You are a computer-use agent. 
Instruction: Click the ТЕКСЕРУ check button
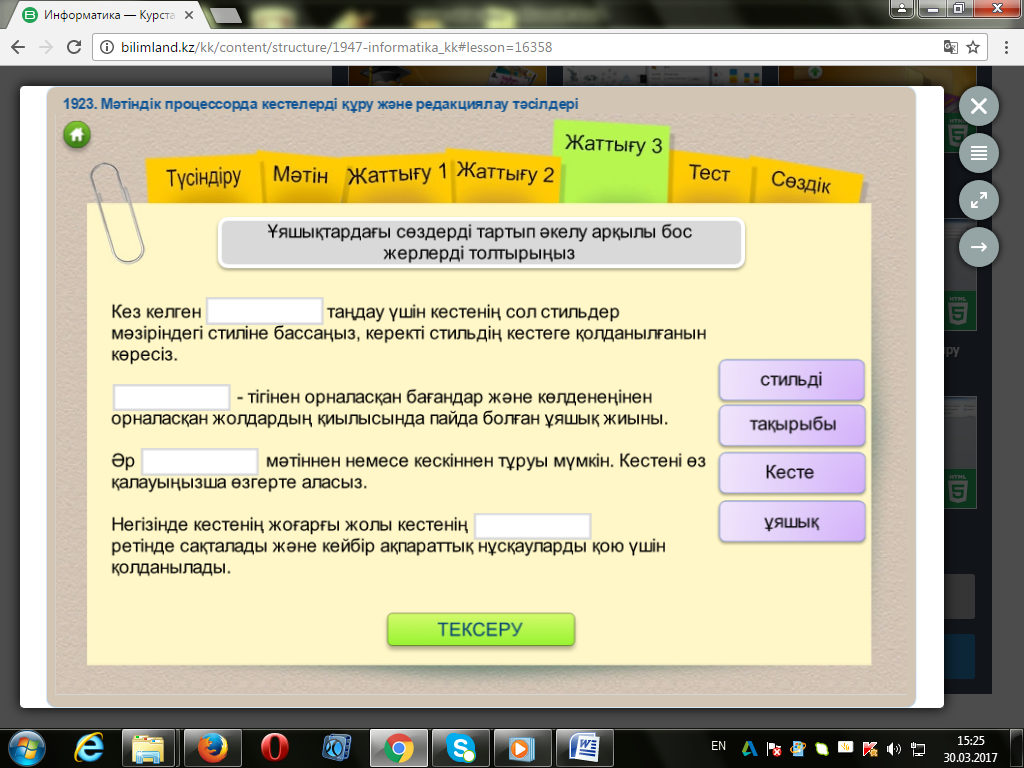(x=481, y=630)
